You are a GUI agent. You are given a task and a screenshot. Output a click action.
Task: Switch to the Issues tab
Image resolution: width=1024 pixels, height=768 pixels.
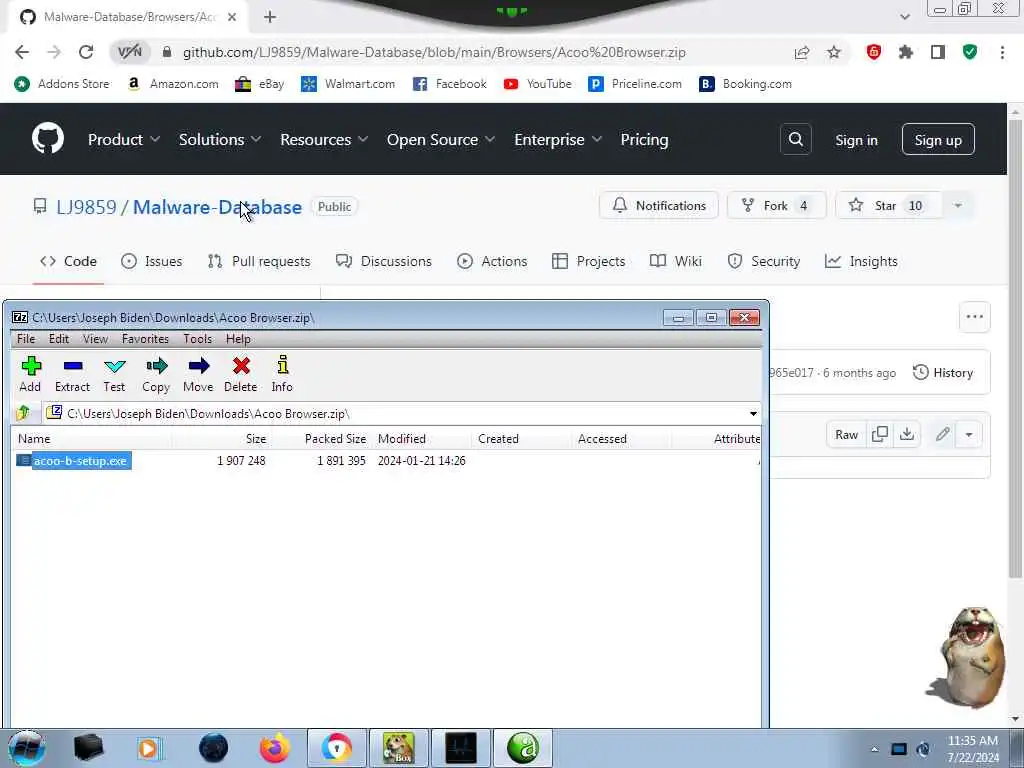[152, 261]
